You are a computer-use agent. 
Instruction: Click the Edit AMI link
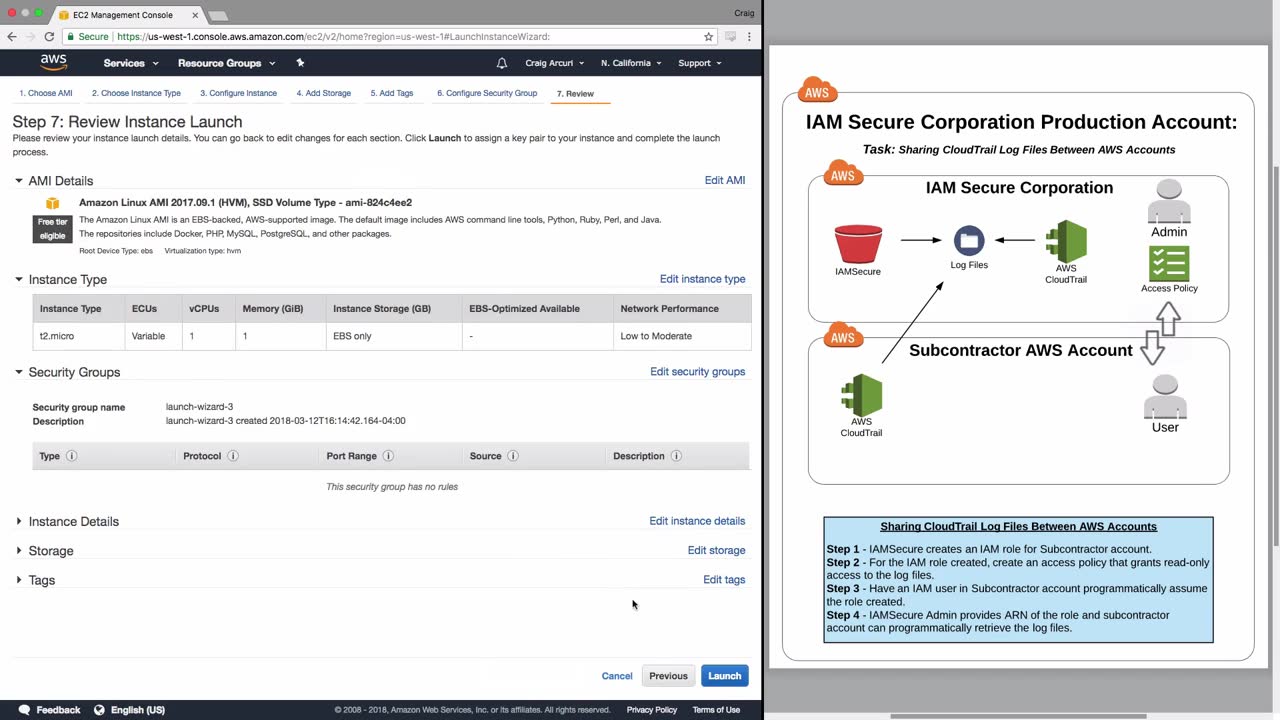click(x=725, y=180)
